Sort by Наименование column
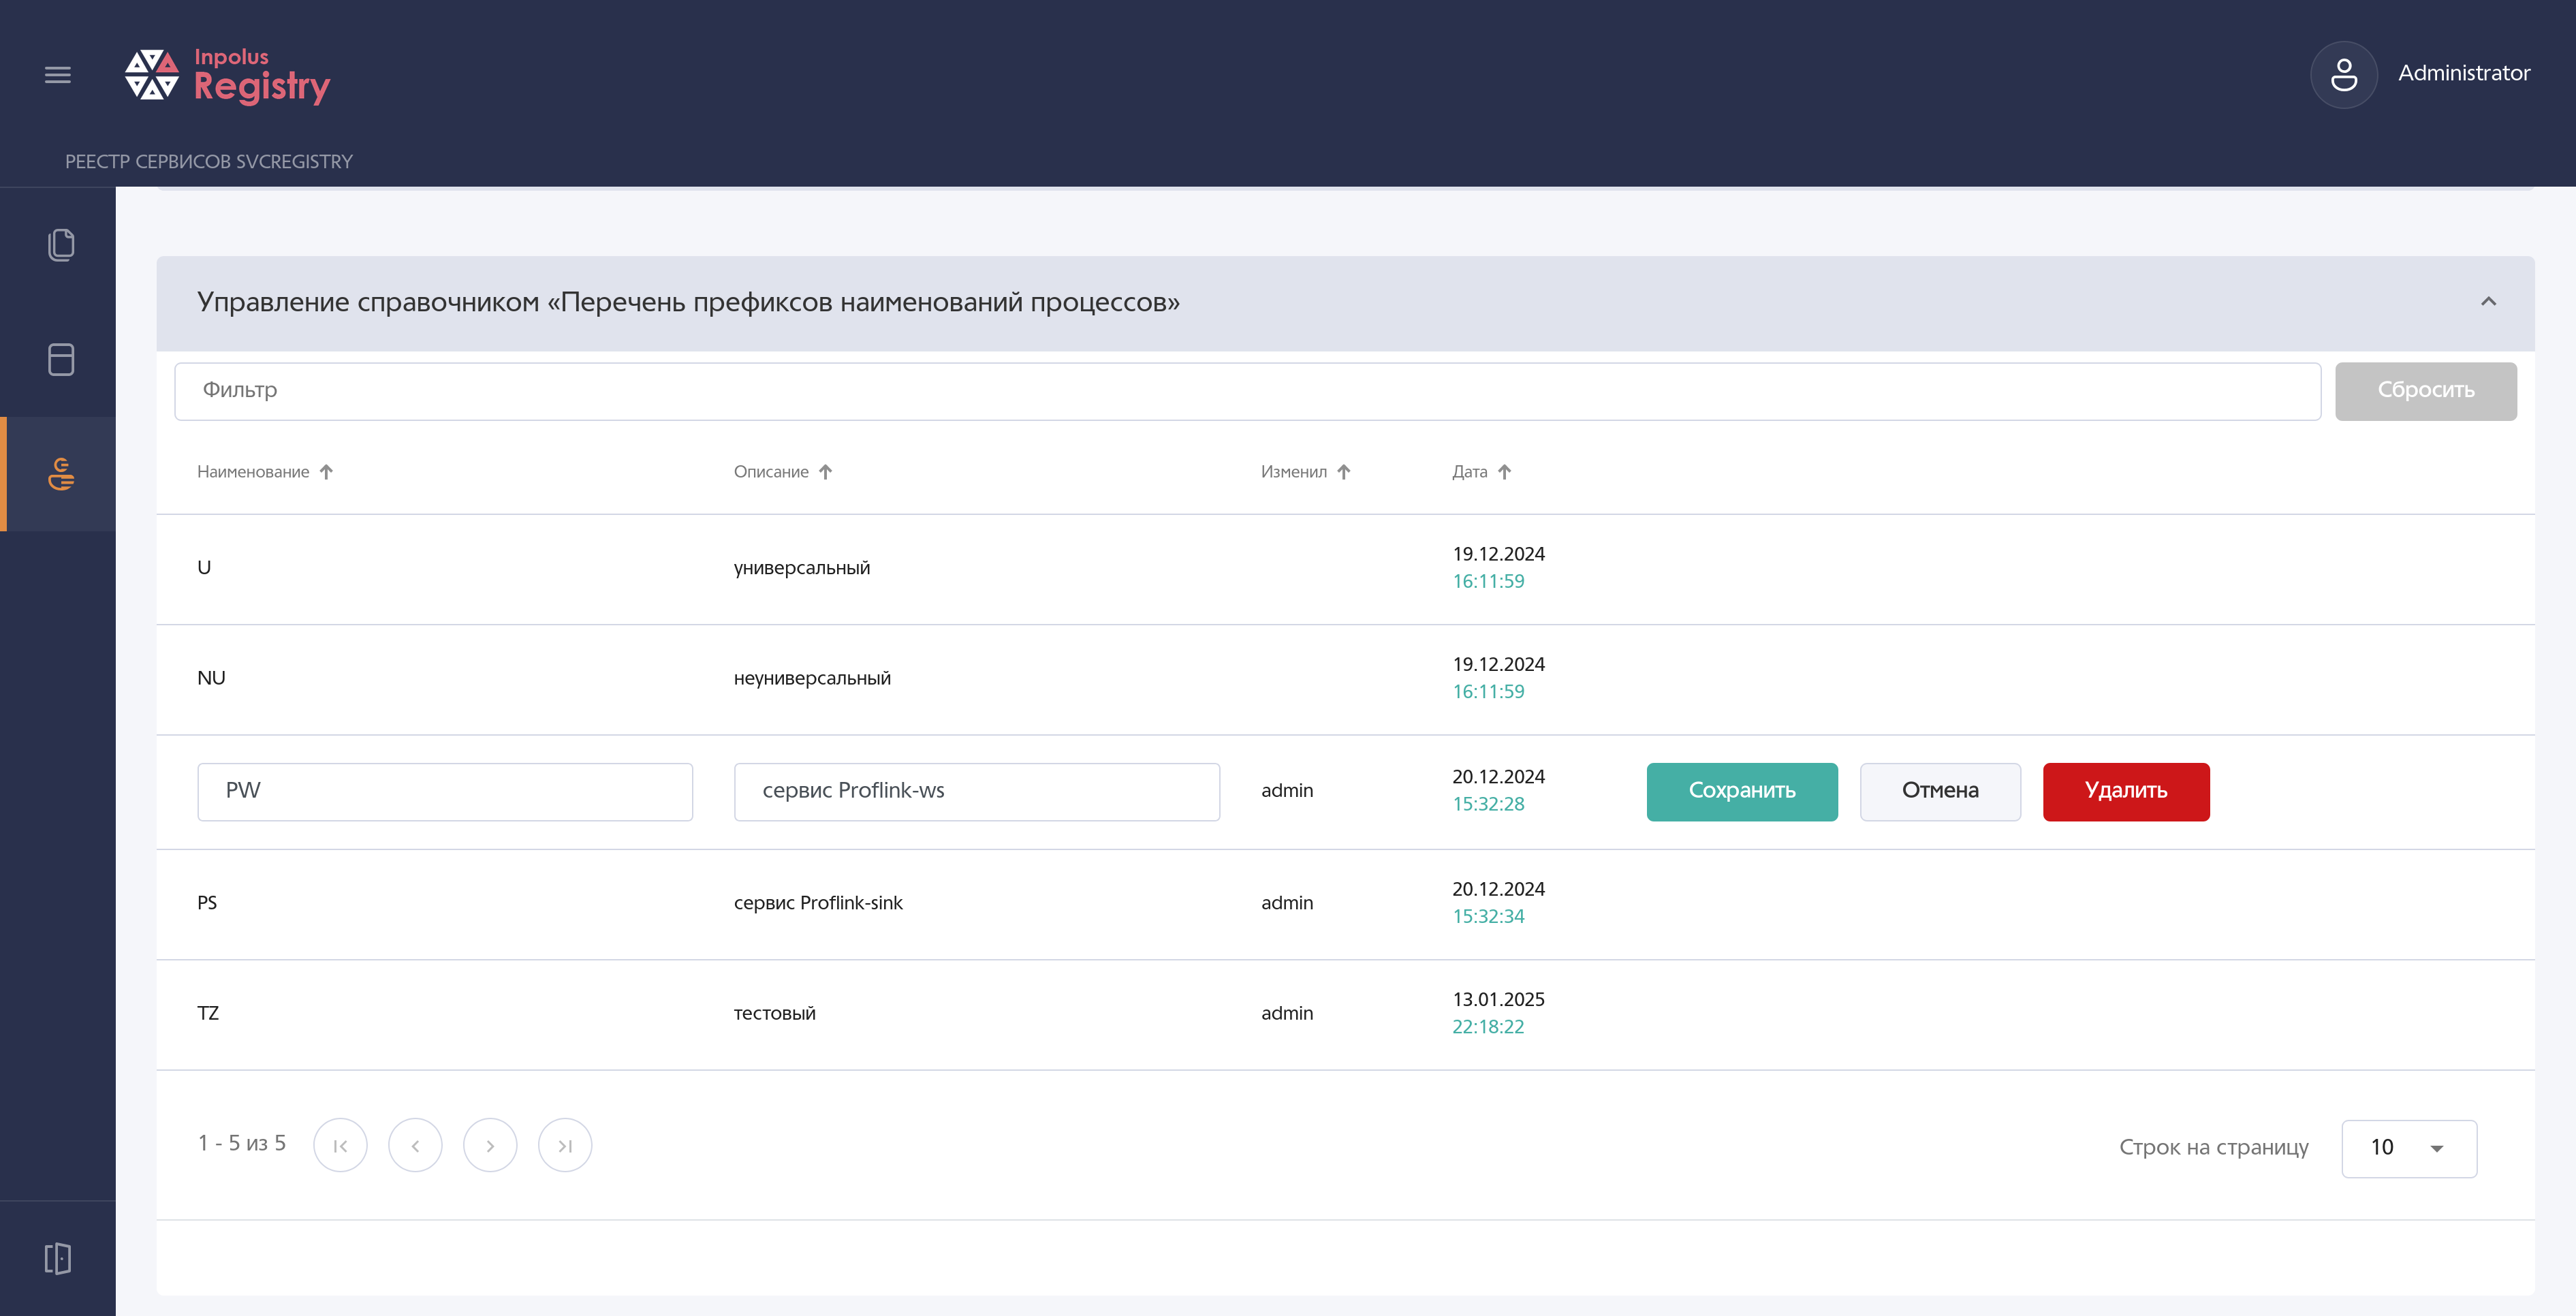This screenshot has width=2576, height=1316. click(326, 472)
